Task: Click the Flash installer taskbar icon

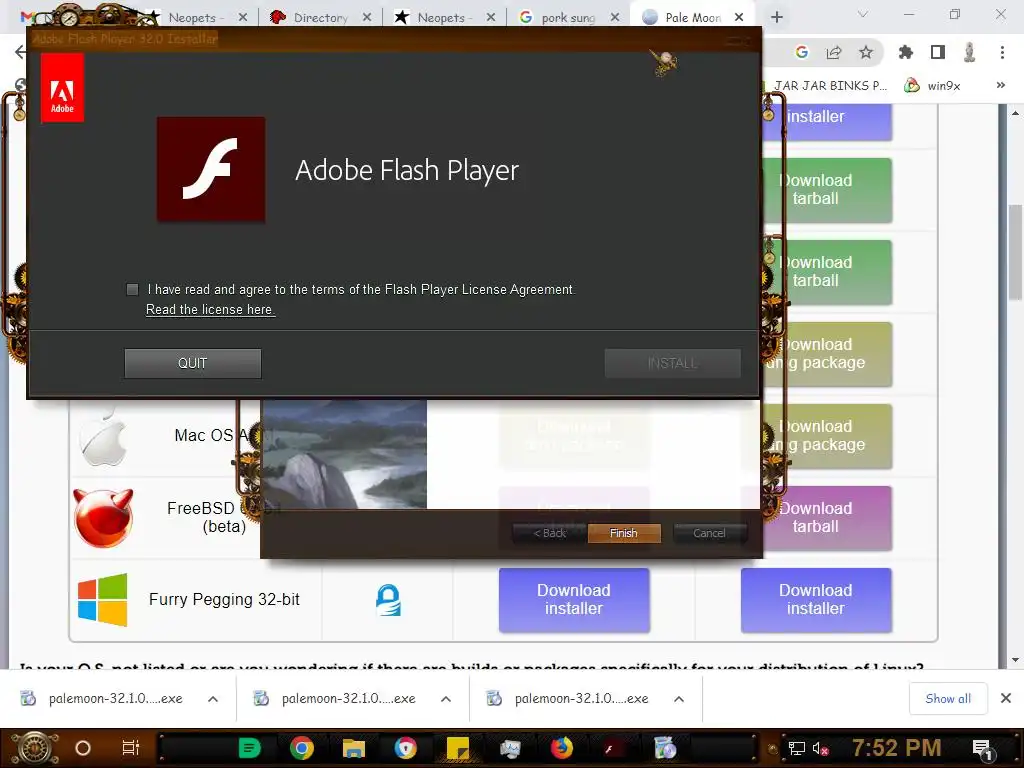Action: [x=613, y=748]
